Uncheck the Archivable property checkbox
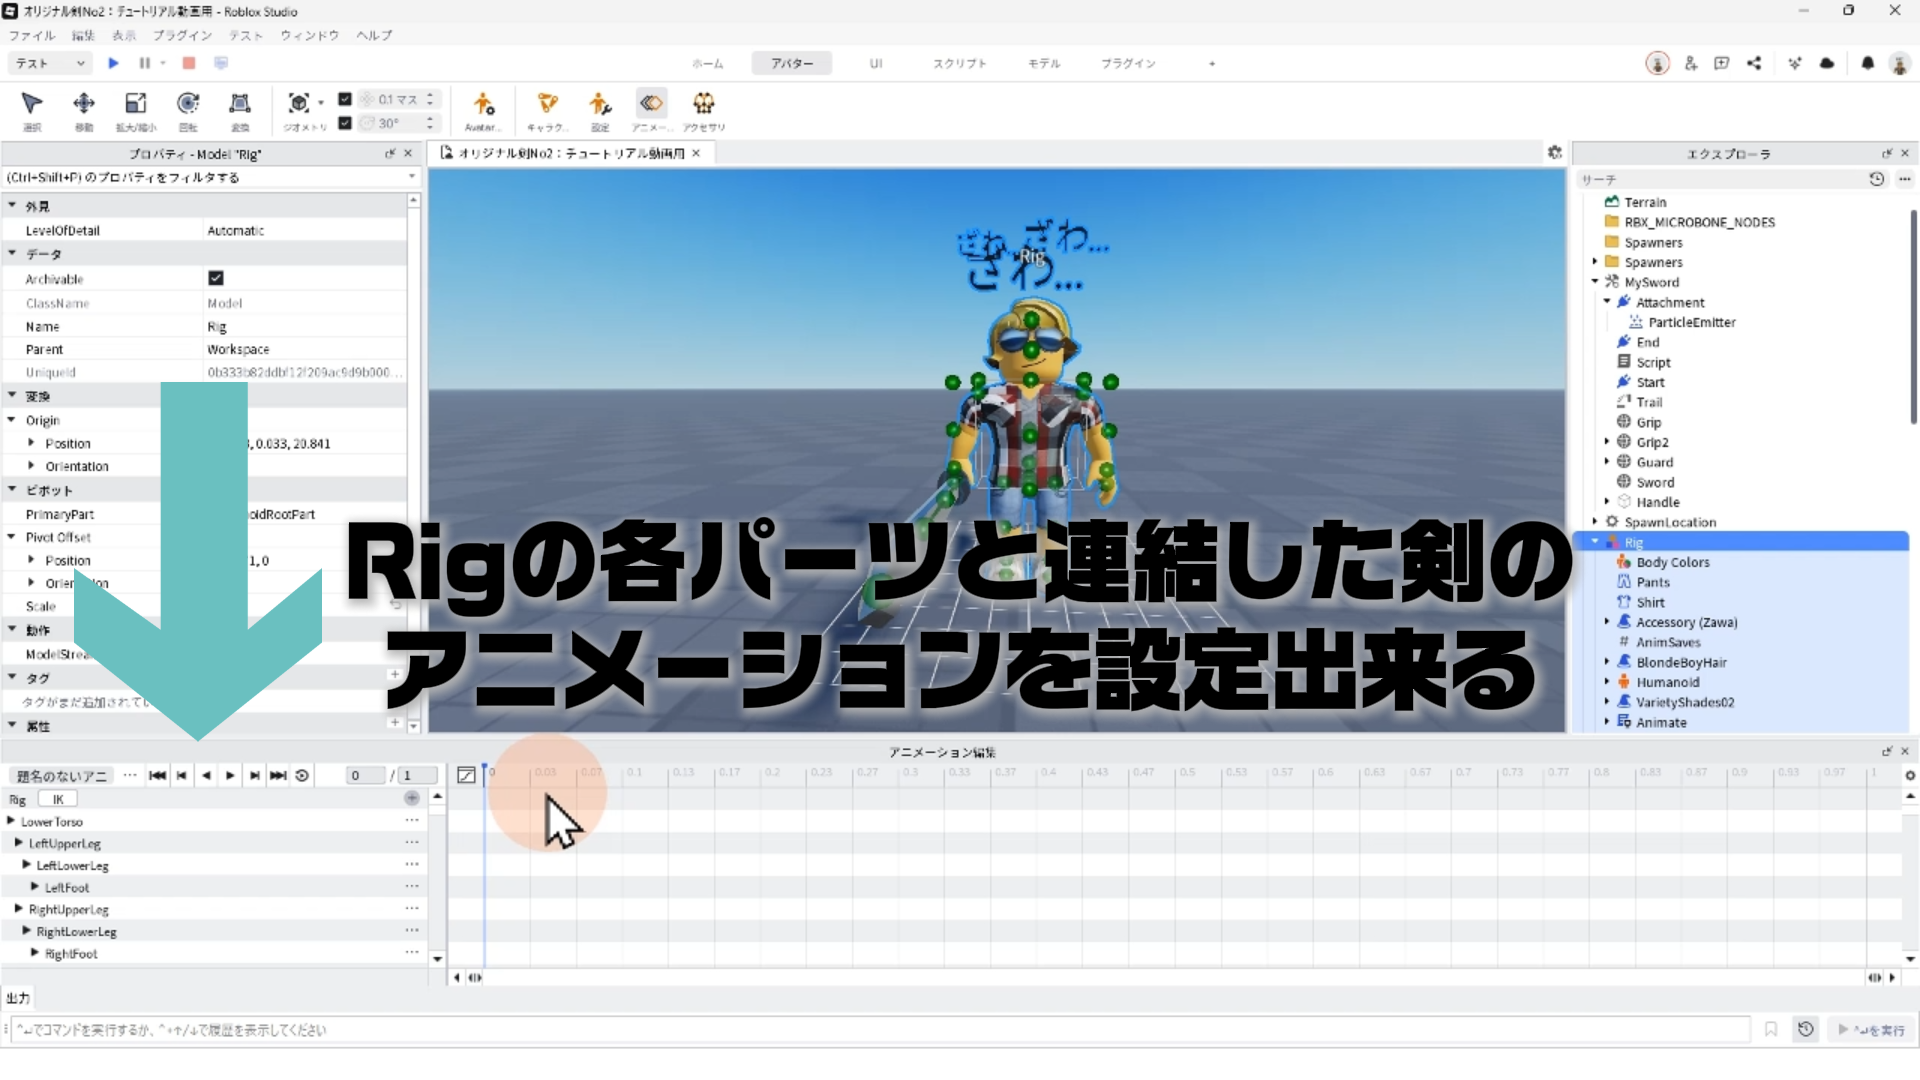This screenshot has width=1920, height=1080. point(216,278)
